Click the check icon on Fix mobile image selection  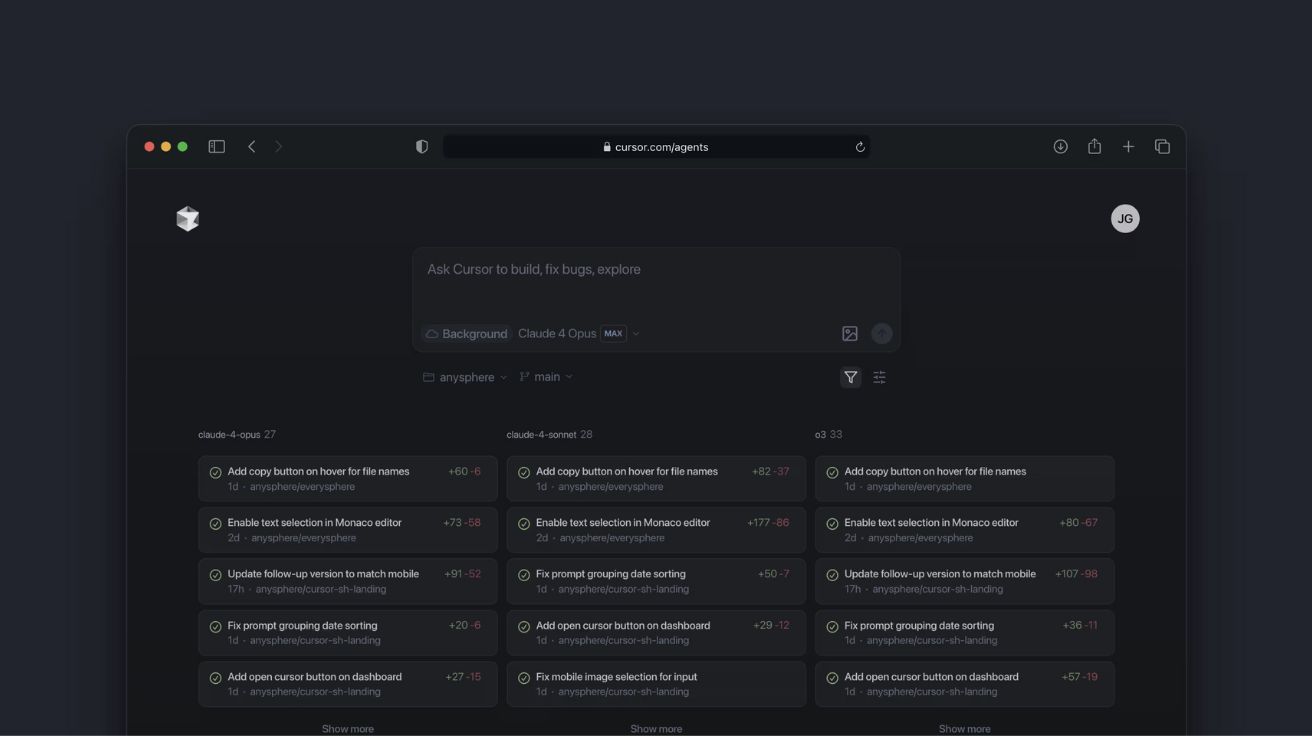524,678
